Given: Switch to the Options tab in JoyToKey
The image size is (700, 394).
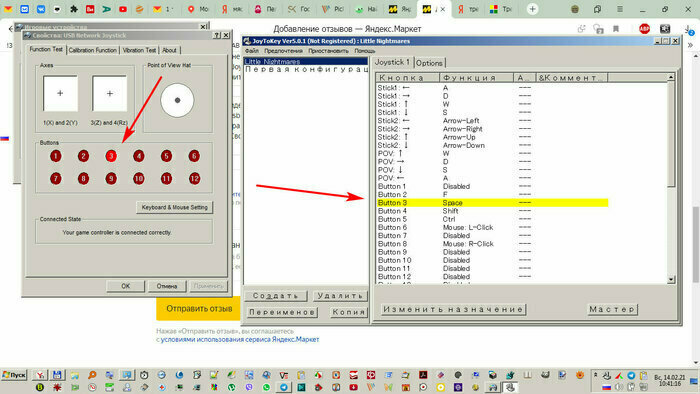Looking at the screenshot, I should tap(429, 63).
